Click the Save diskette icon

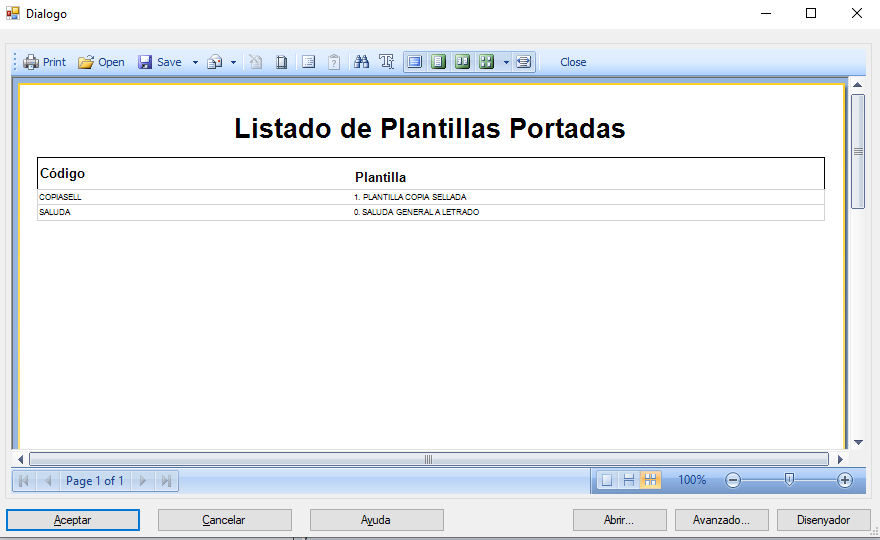[145, 62]
